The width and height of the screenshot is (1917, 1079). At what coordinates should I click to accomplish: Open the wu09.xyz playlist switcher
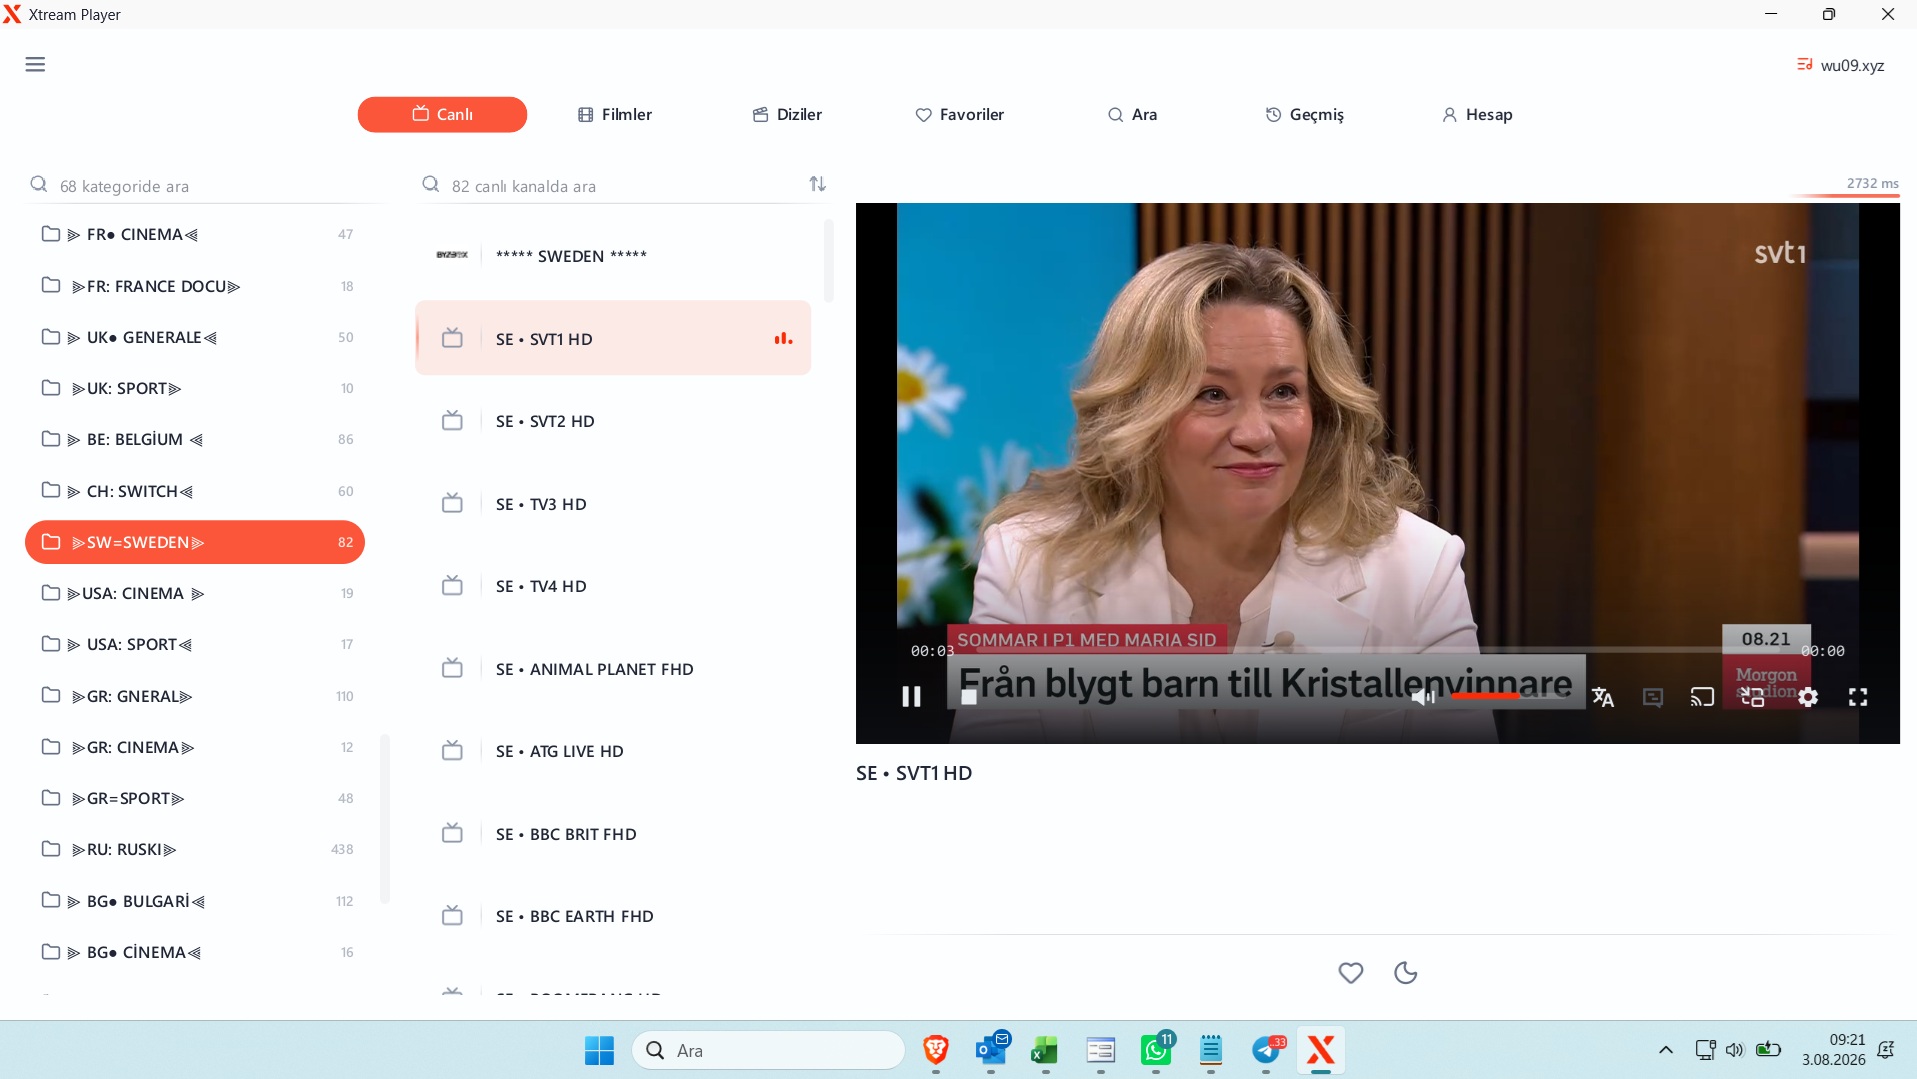click(x=1841, y=65)
